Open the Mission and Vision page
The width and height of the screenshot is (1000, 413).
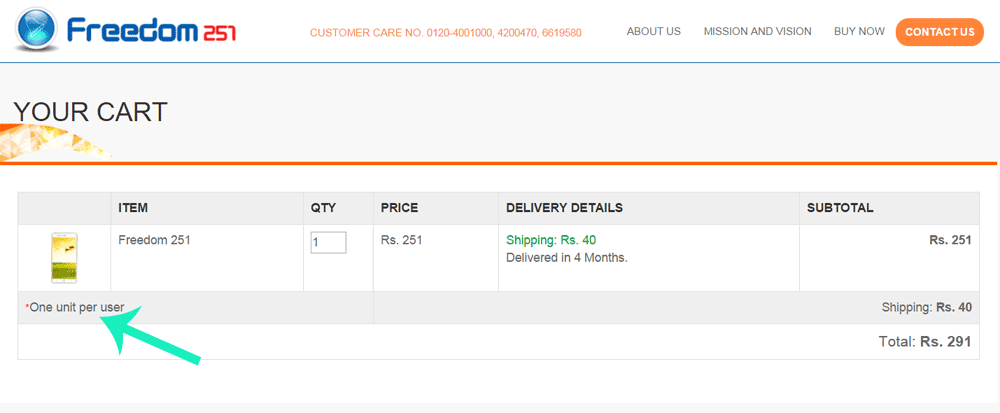[758, 31]
